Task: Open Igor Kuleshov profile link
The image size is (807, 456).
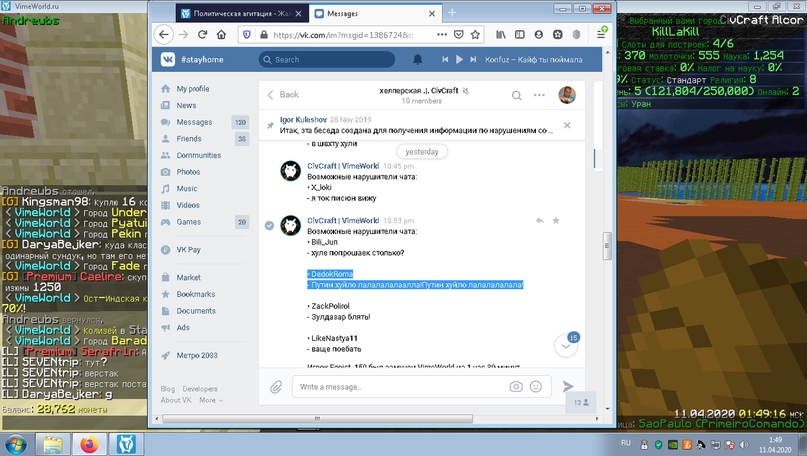Action: click(303, 119)
